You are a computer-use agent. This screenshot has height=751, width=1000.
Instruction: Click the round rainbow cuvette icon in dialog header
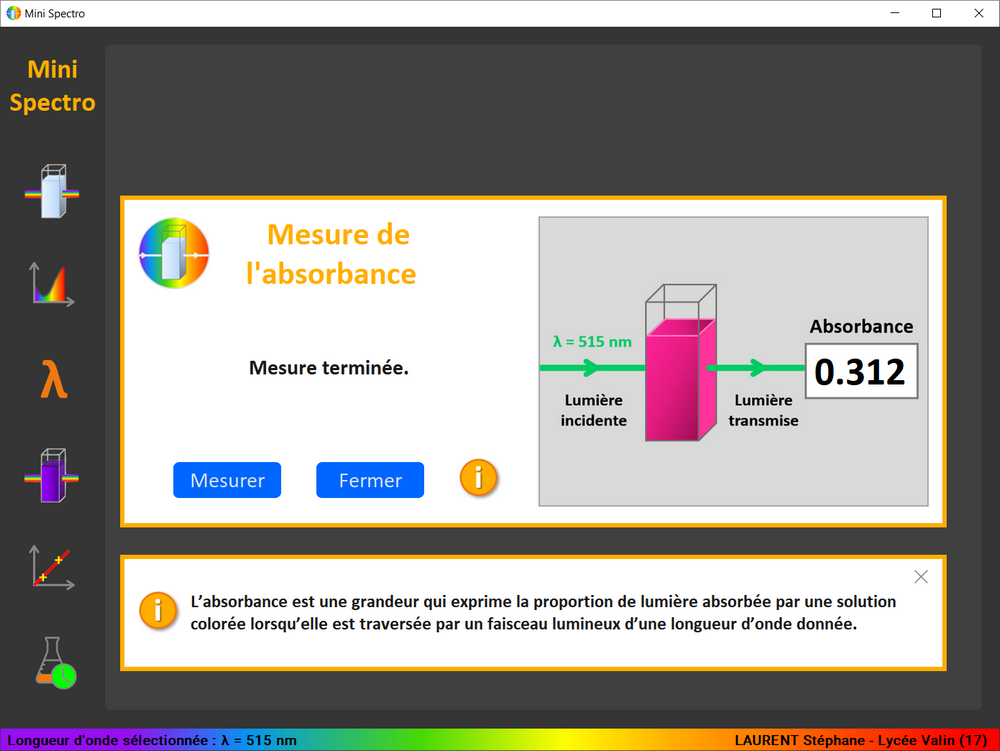(x=174, y=254)
